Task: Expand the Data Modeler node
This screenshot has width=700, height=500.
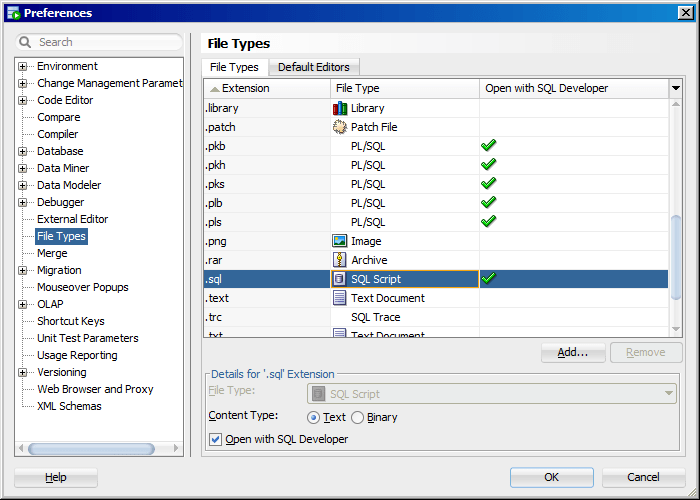Action: pos(22,185)
